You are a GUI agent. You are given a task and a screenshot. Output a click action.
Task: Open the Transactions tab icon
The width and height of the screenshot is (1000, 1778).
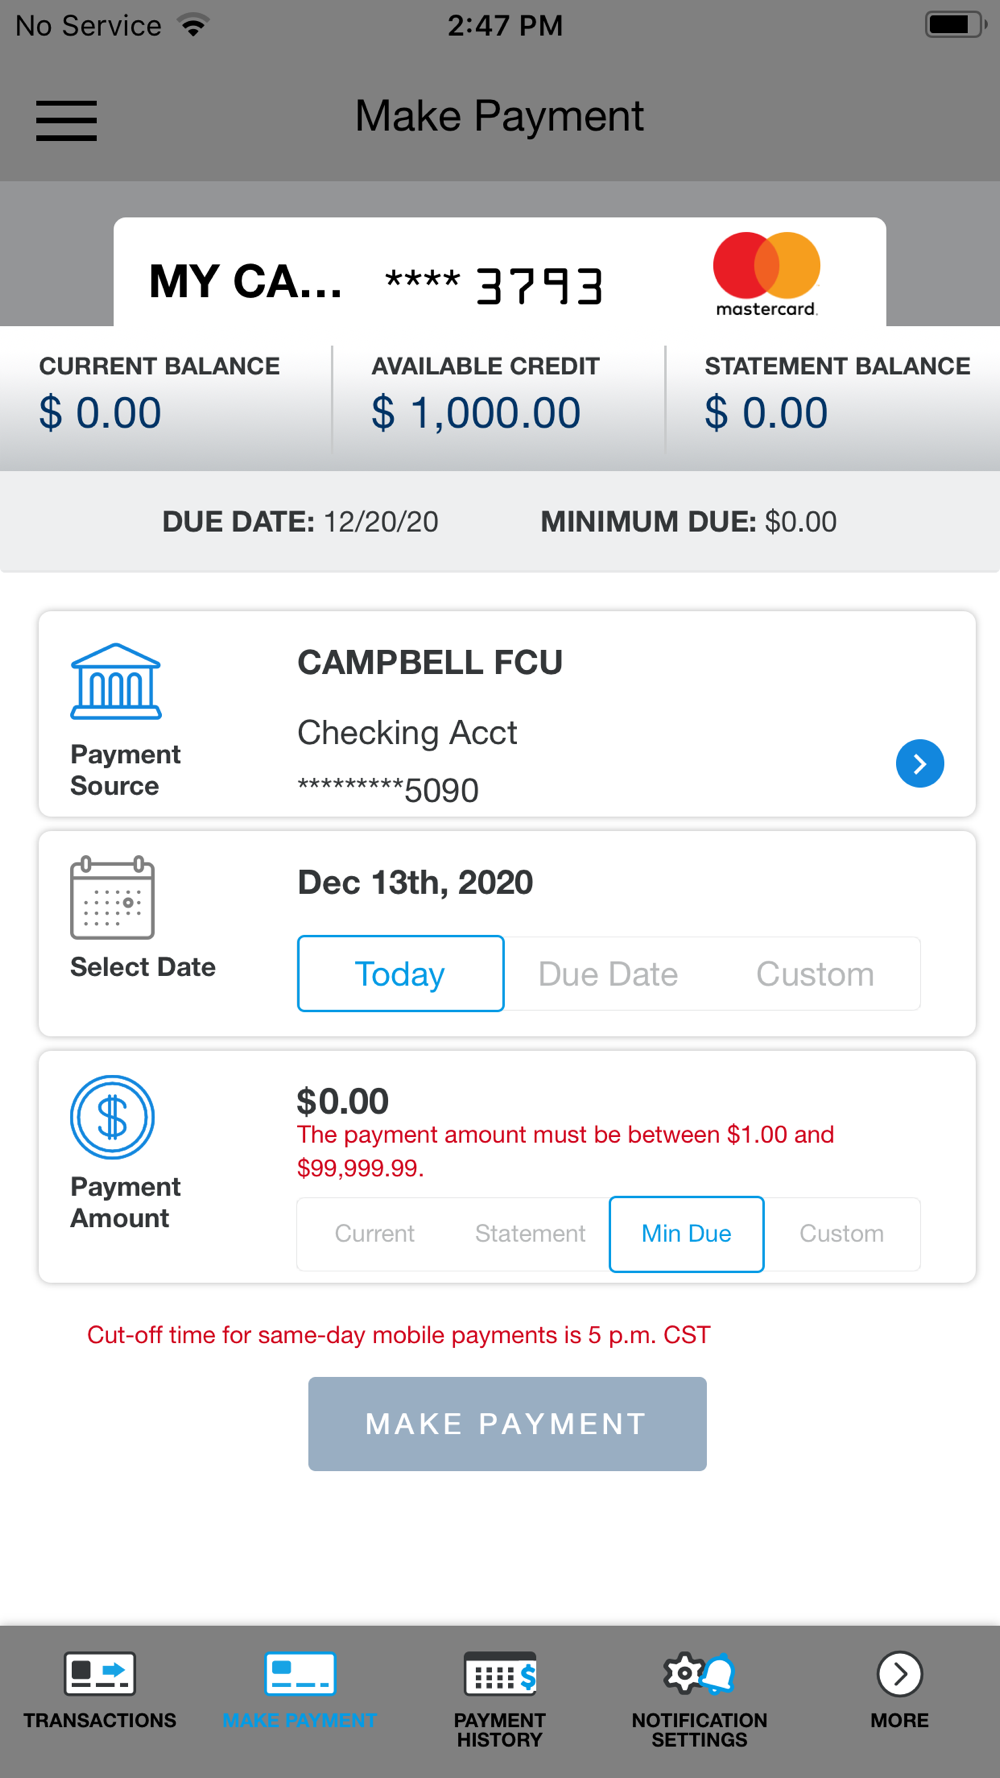(100, 1674)
